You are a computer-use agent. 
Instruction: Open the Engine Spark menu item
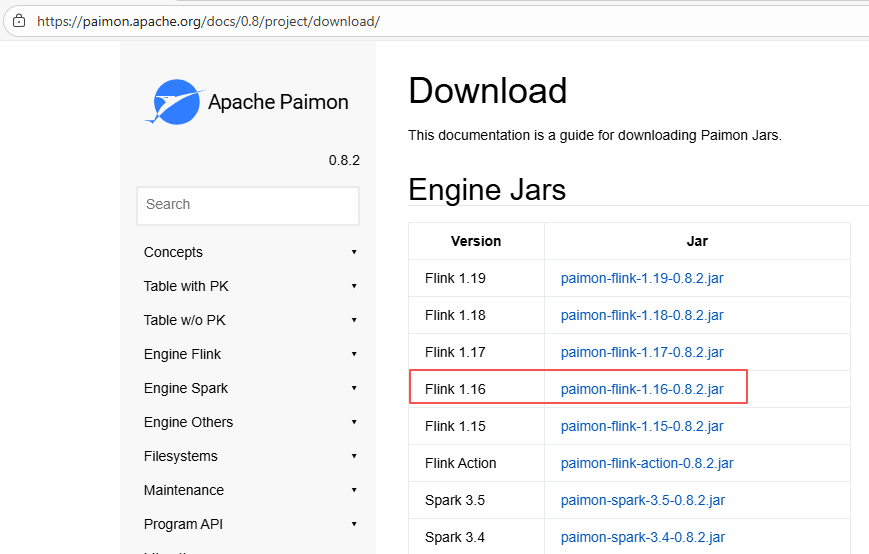(x=186, y=389)
